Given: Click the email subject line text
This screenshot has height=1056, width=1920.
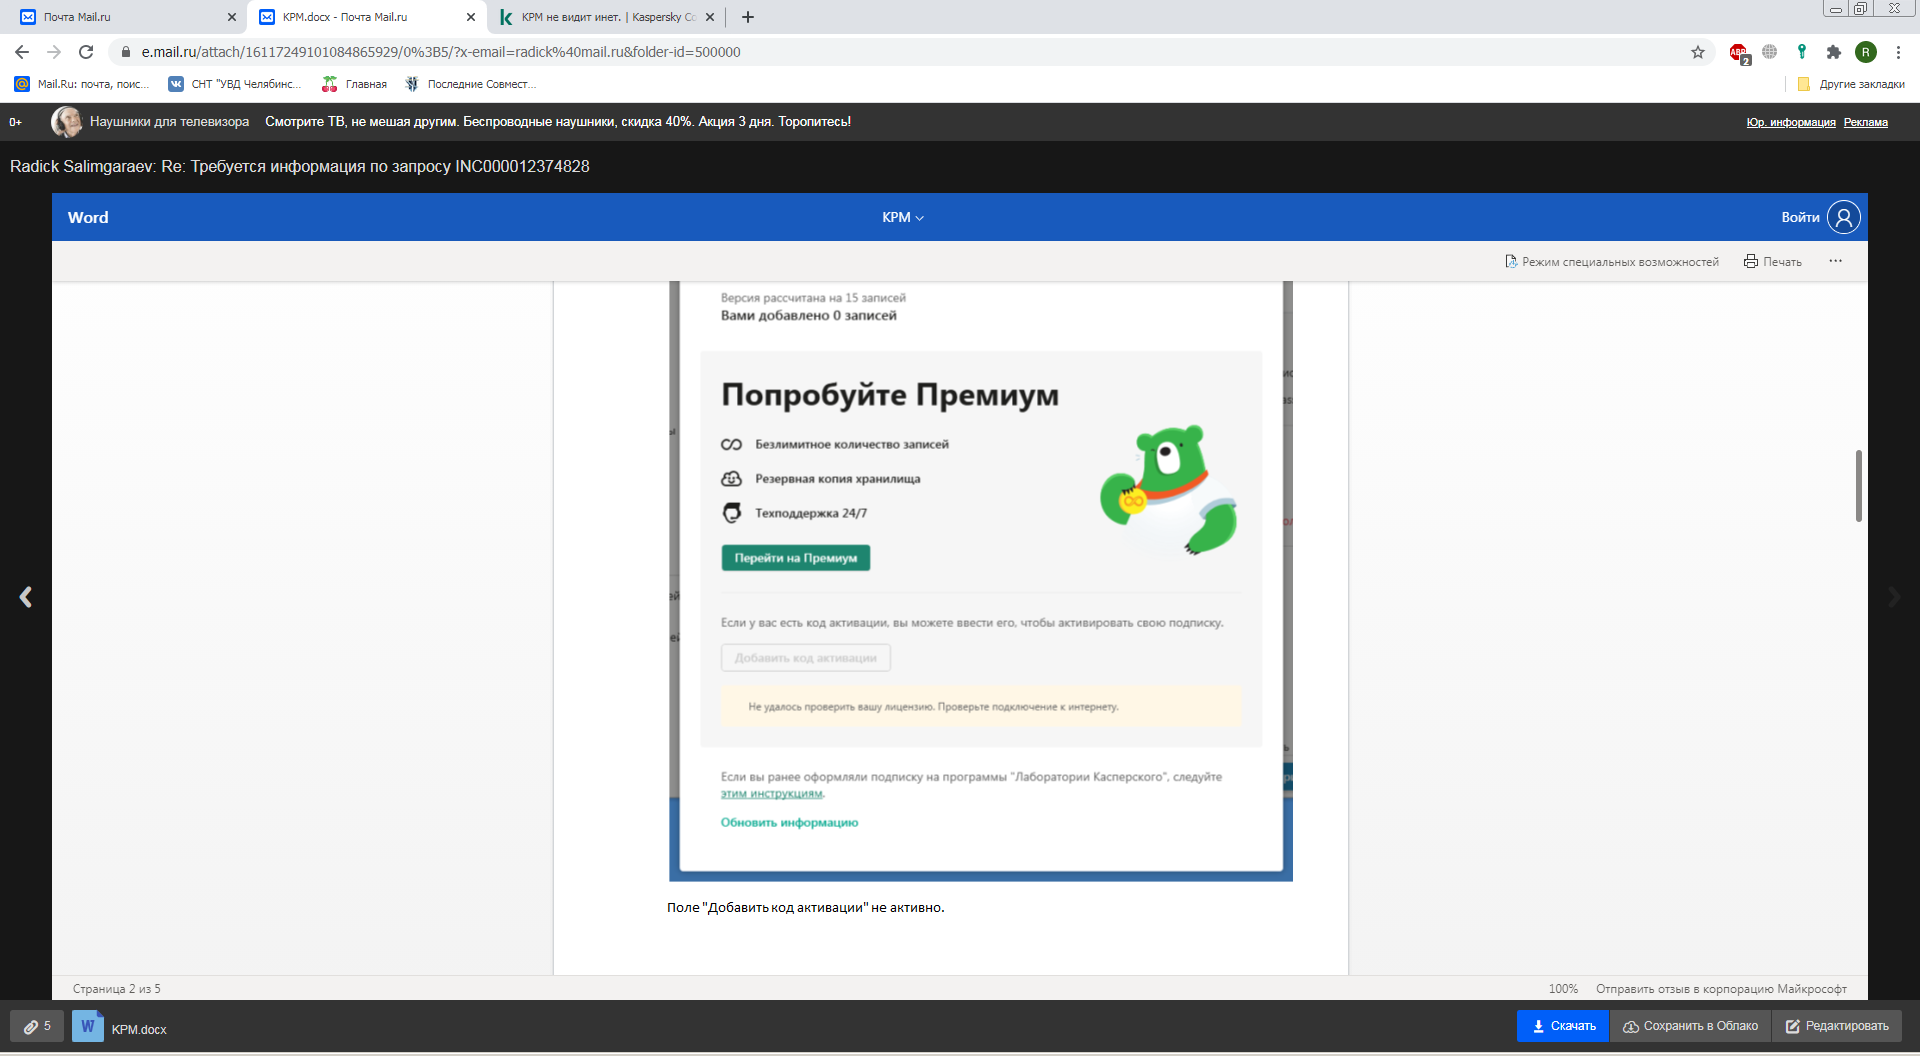Looking at the screenshot, I should pos(299,166).
